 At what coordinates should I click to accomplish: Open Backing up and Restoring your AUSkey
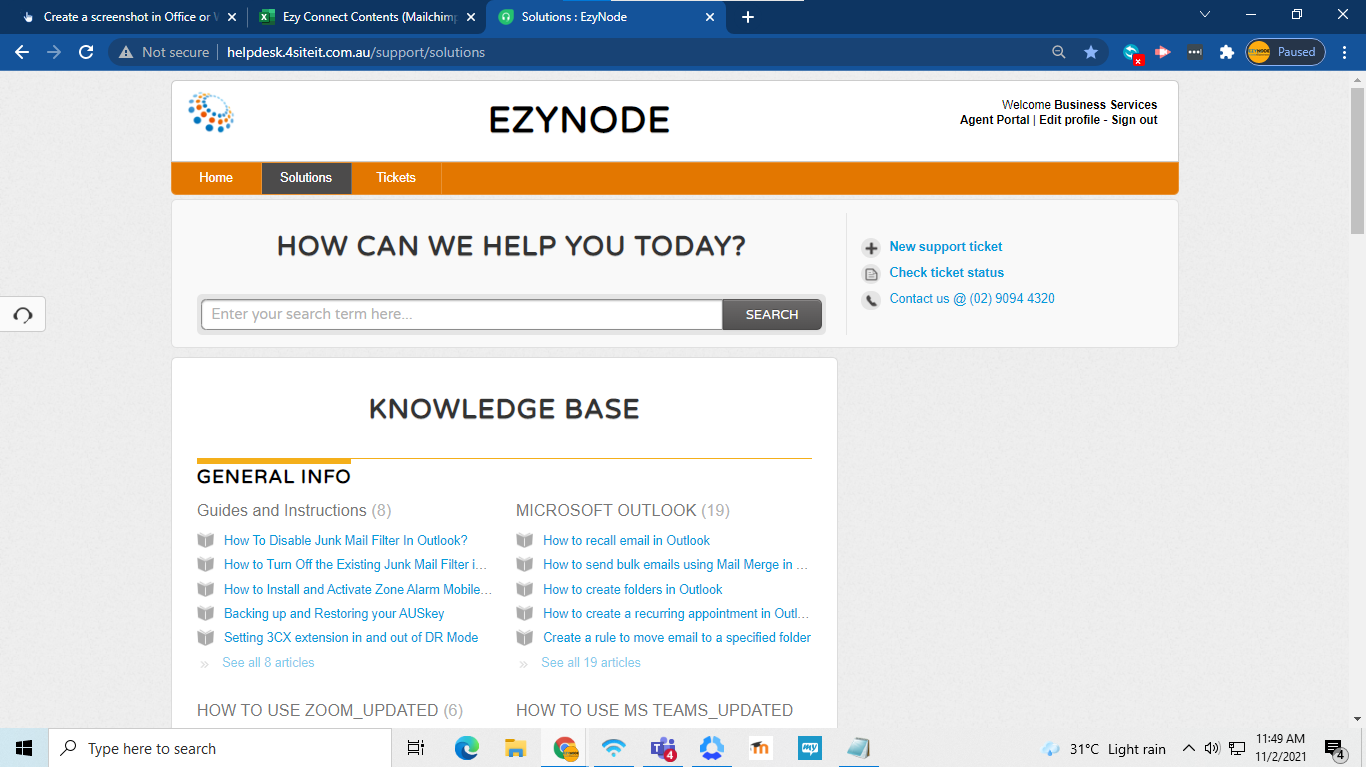tap(334, 613)
